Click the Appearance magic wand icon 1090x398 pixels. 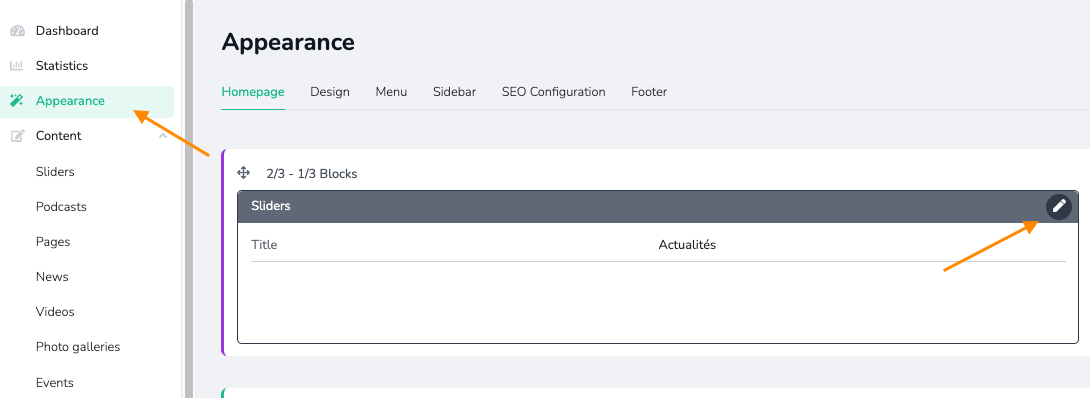click(x=17, y=101)
